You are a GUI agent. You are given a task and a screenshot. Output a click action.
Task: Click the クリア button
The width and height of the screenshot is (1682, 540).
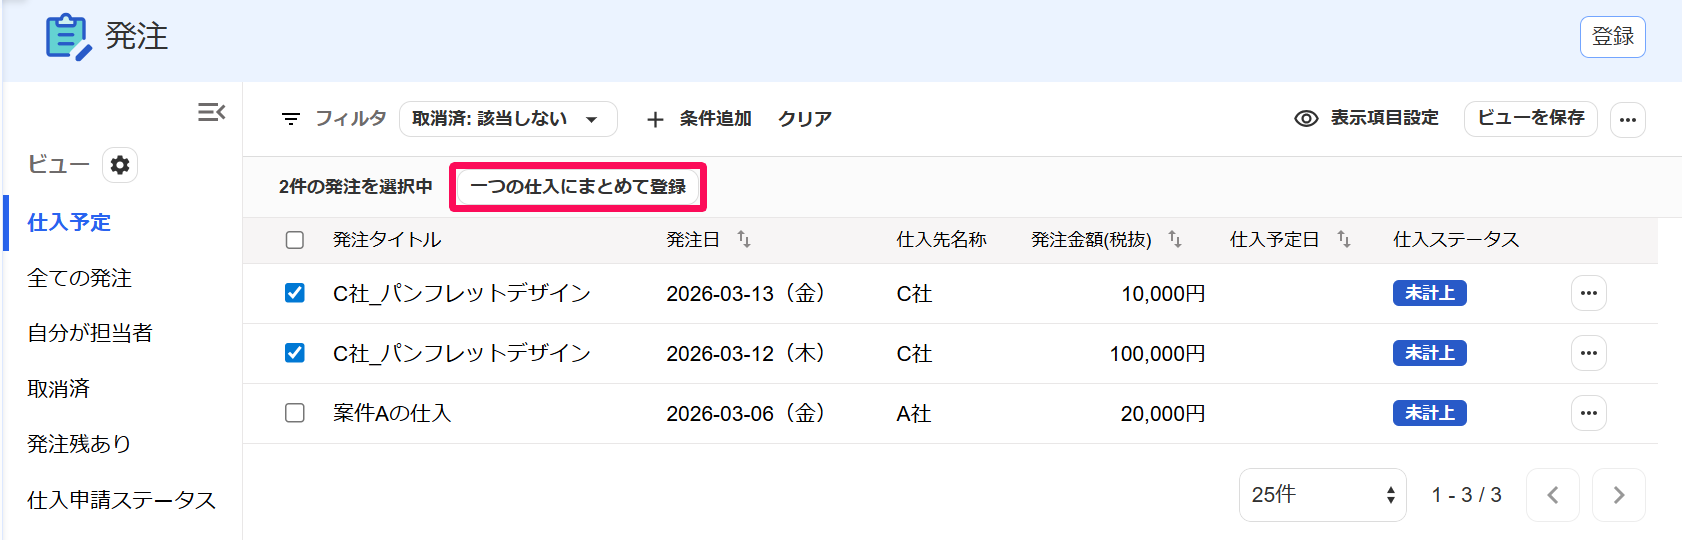pyautogui.click(x=805, y=119)
